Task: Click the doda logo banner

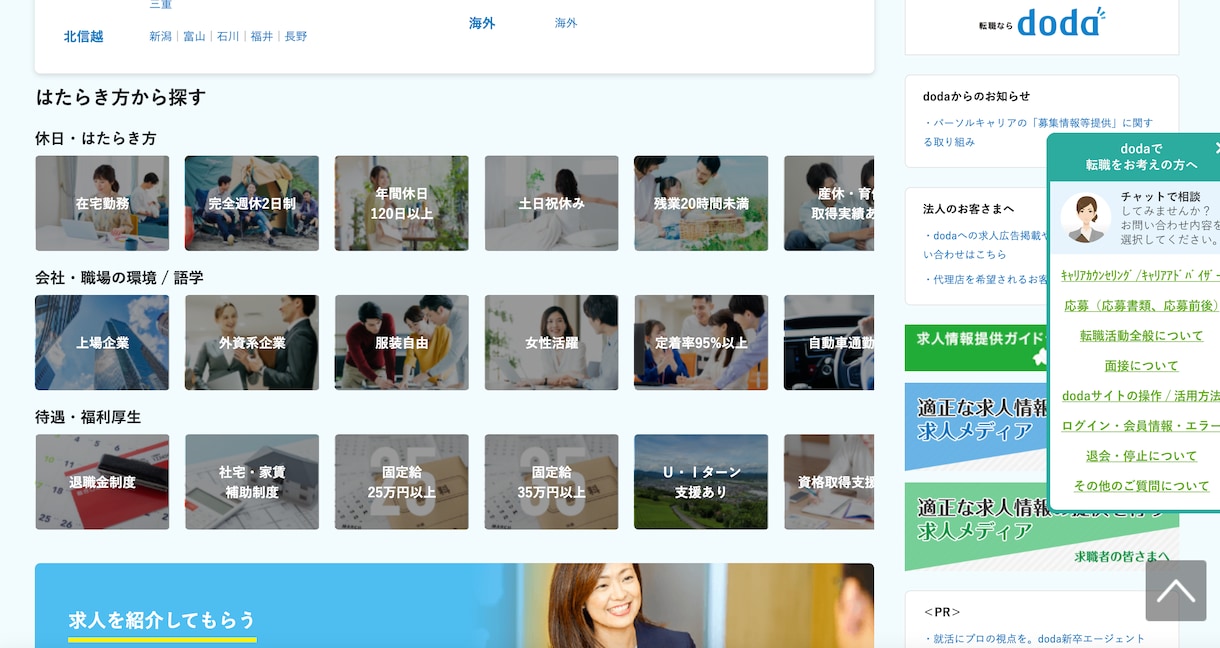Action: [1042, 22]
